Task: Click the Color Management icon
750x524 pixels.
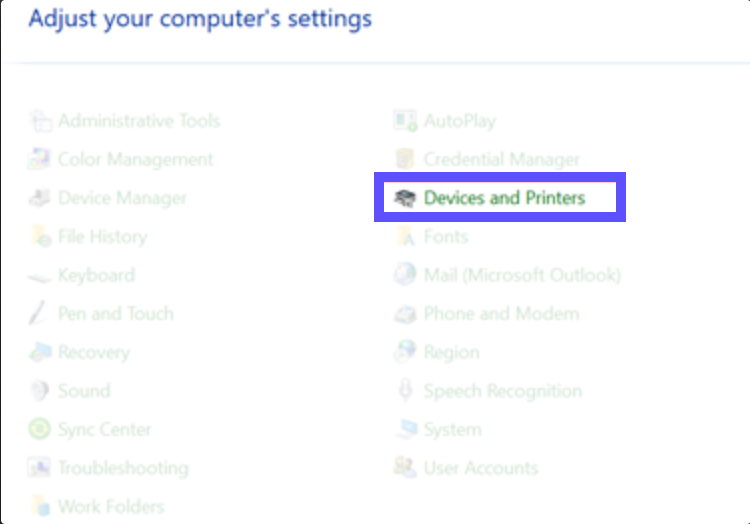Action: point(40,160)
